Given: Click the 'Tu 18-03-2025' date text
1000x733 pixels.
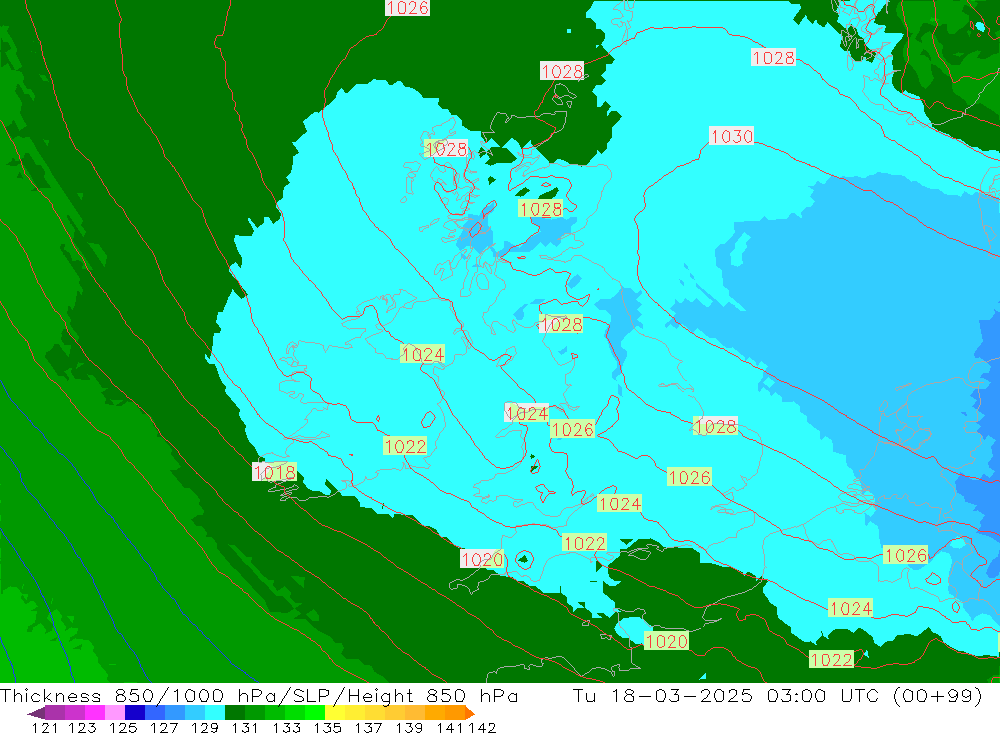Looking at the screenshot, I should pos(663,696).
